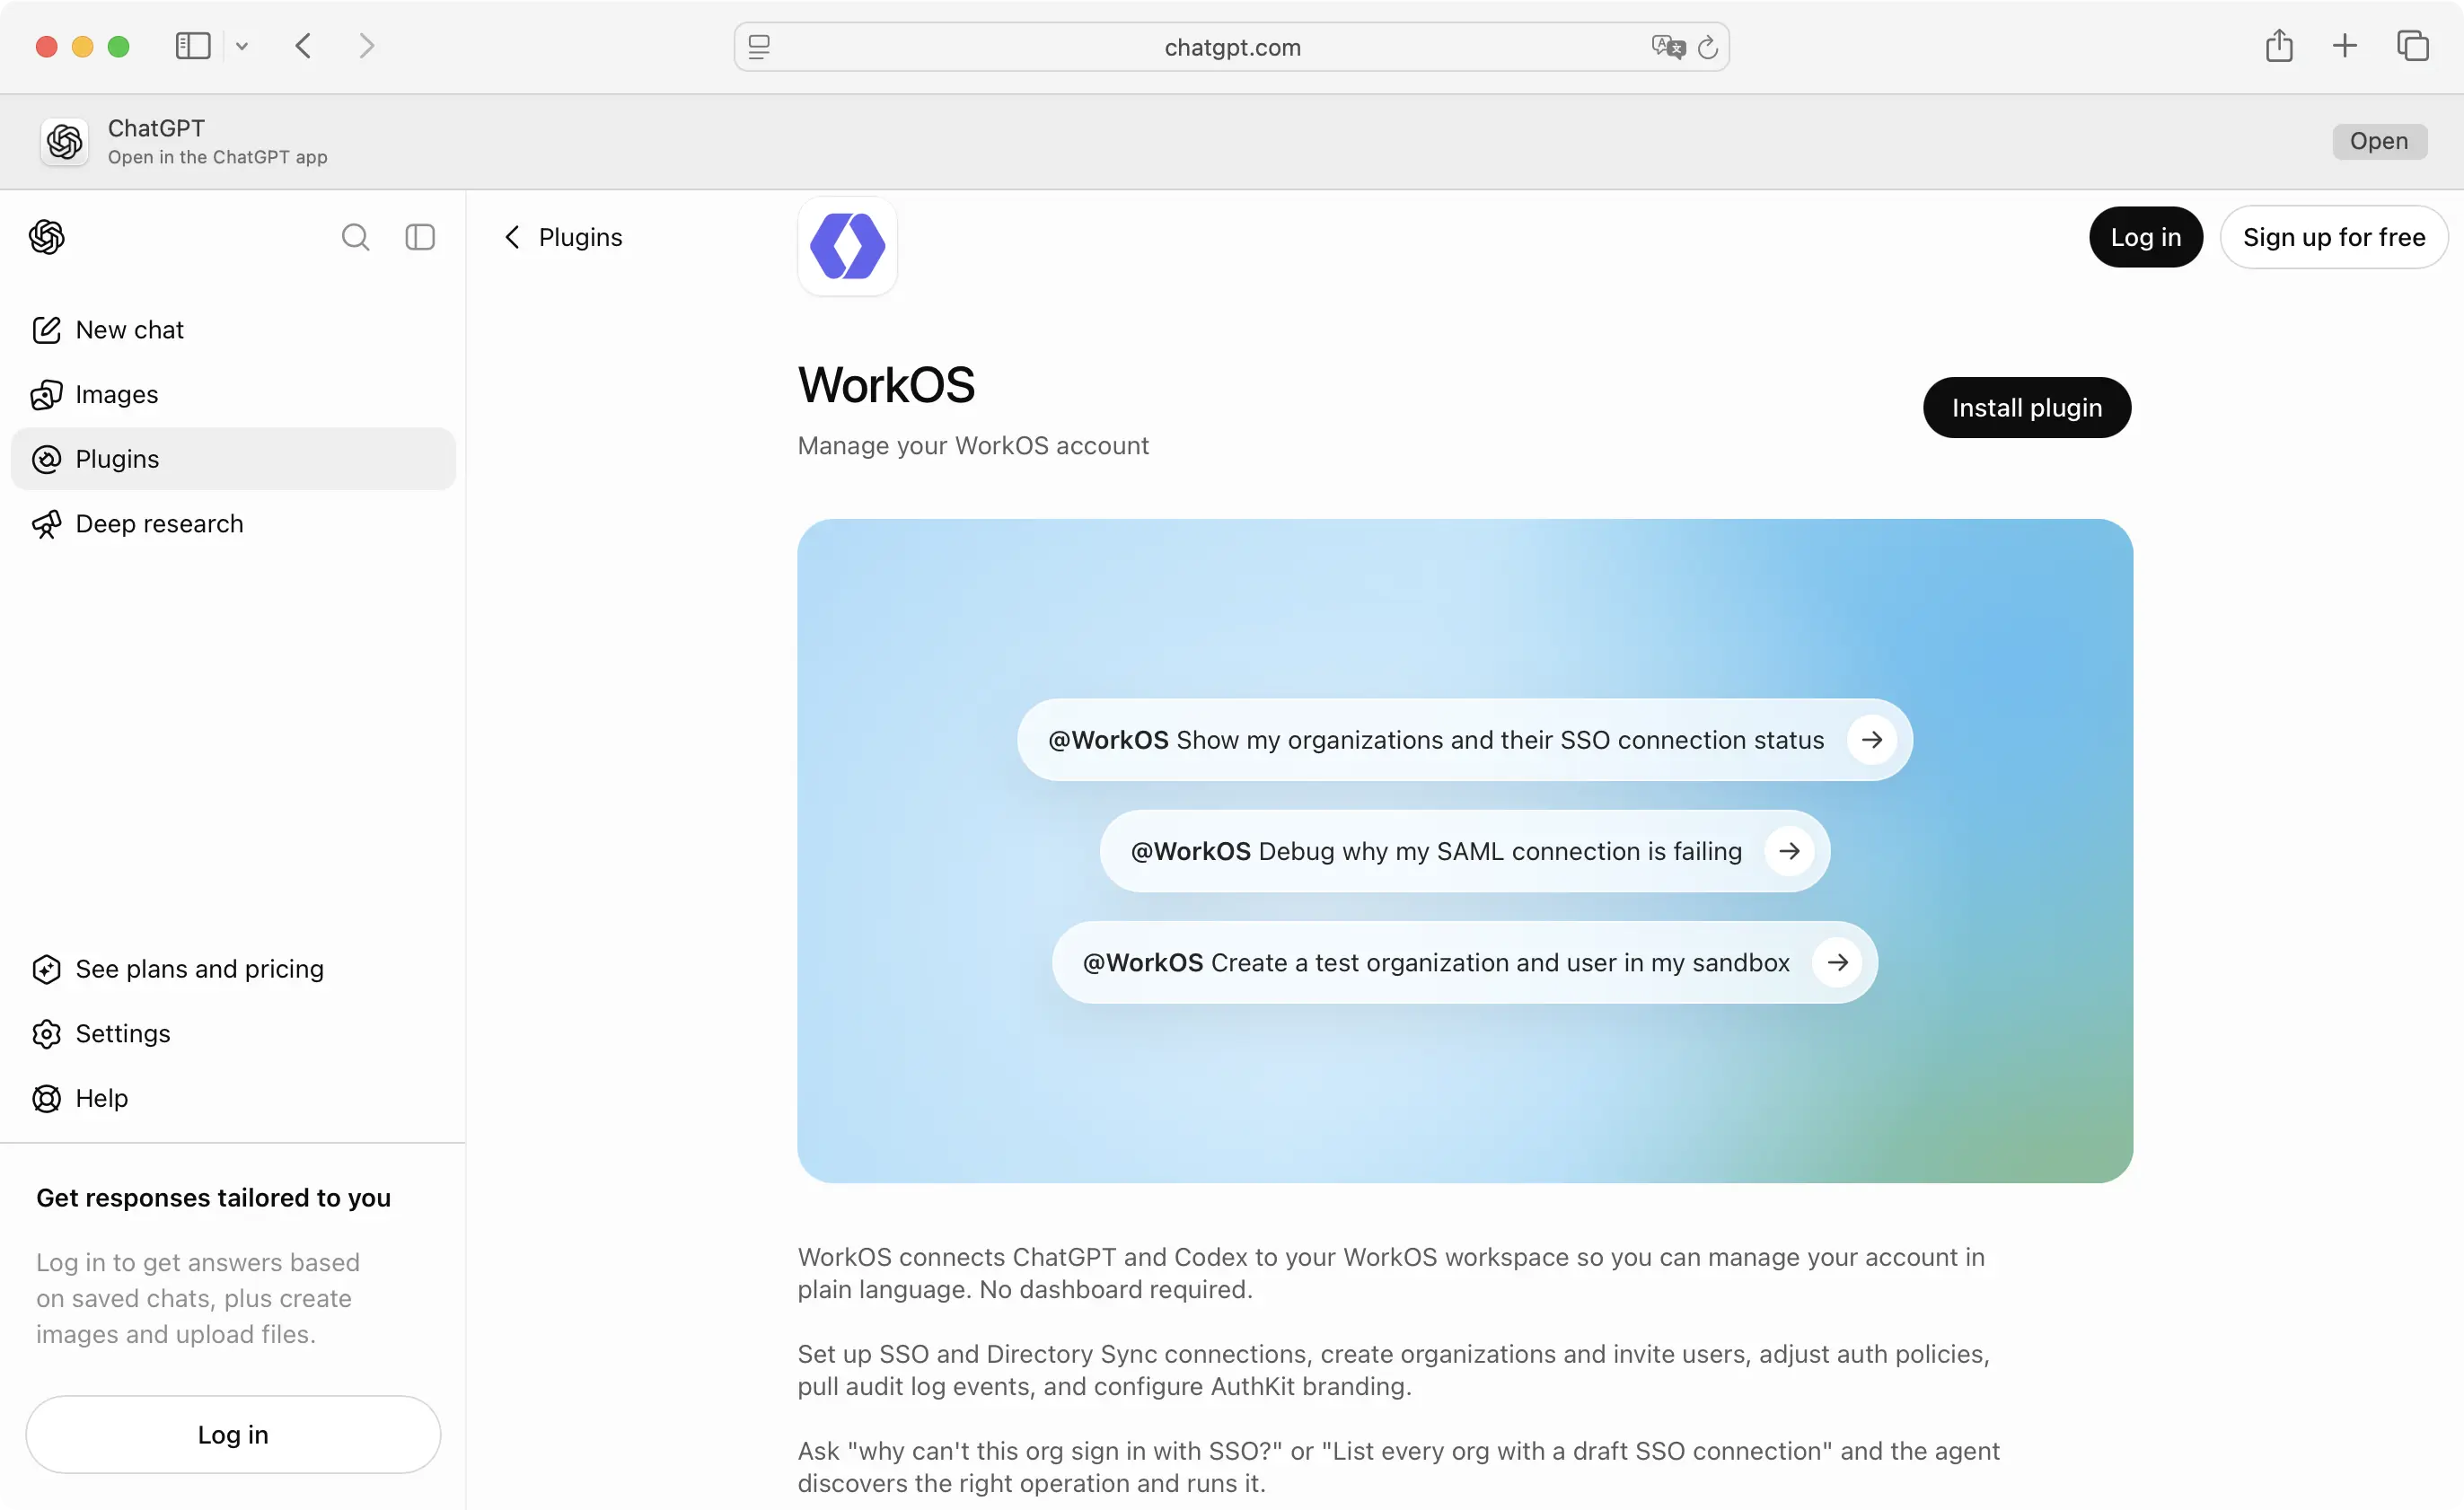Click the chatgpt.com address bar
2464x1510 pixels.
(x=1231, y=47)
